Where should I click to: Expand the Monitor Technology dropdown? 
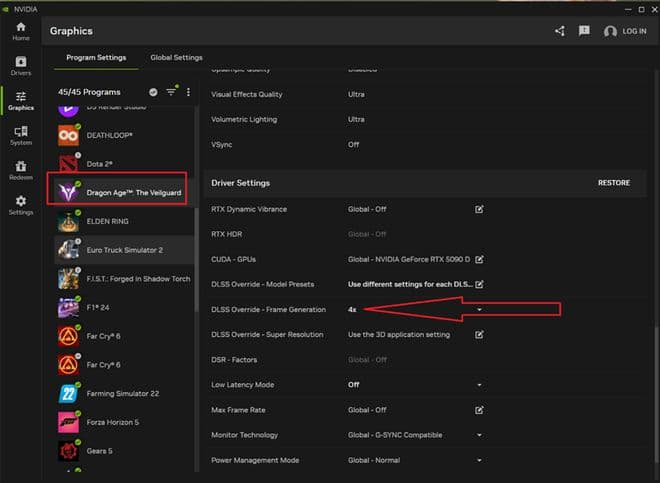click(x=479, y=435)
